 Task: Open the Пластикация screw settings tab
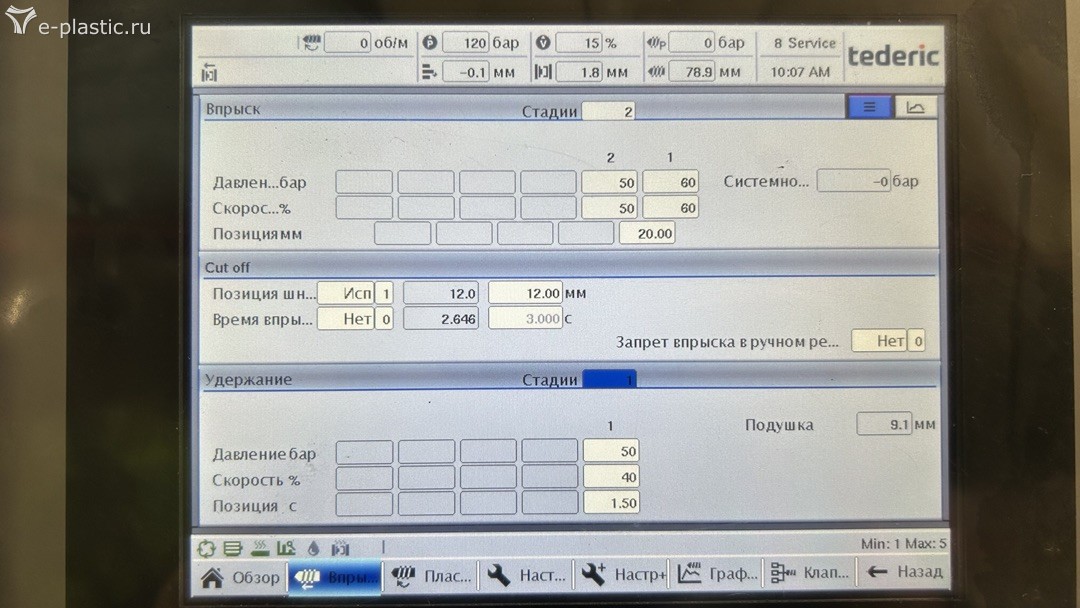(431, 576)
